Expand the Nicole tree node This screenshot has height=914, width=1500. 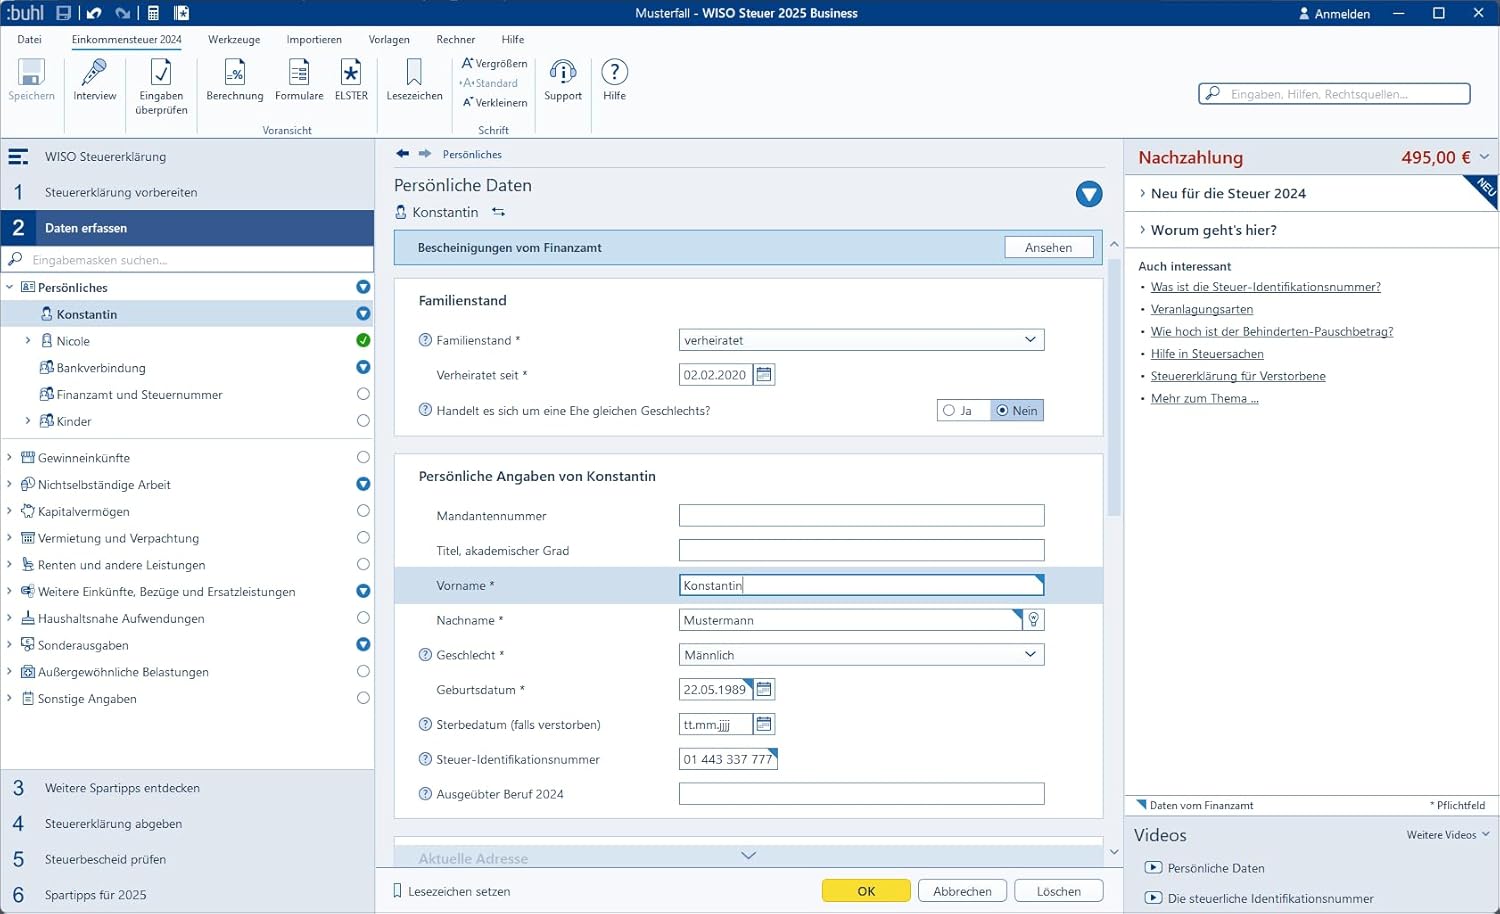28,341
